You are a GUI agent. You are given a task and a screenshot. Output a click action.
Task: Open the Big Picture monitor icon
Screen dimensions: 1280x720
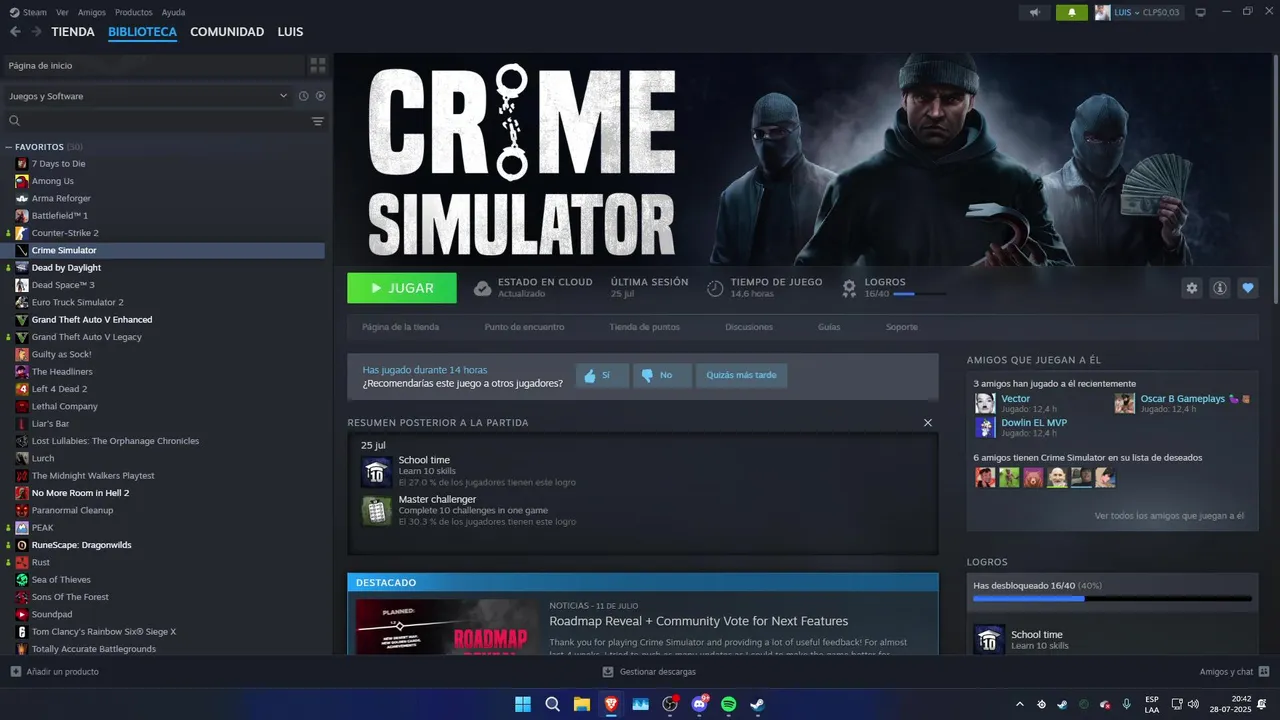[1200, 12]
